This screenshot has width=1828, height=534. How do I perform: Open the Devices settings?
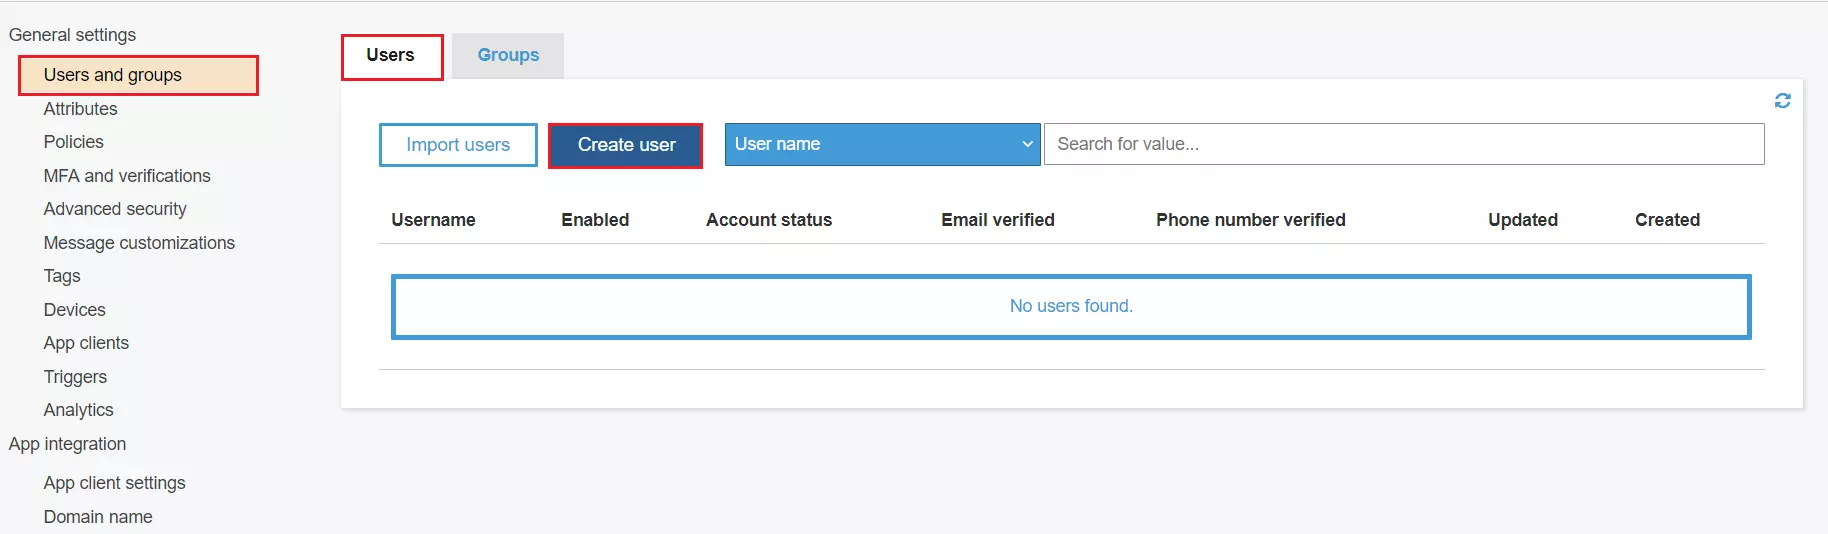tap(74, 310)
